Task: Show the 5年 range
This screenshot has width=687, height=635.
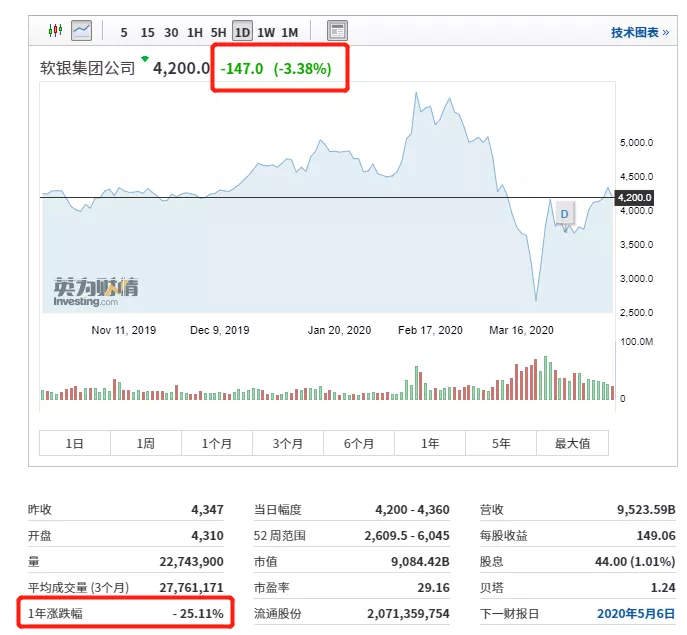Action: click(x=501, y=443)
